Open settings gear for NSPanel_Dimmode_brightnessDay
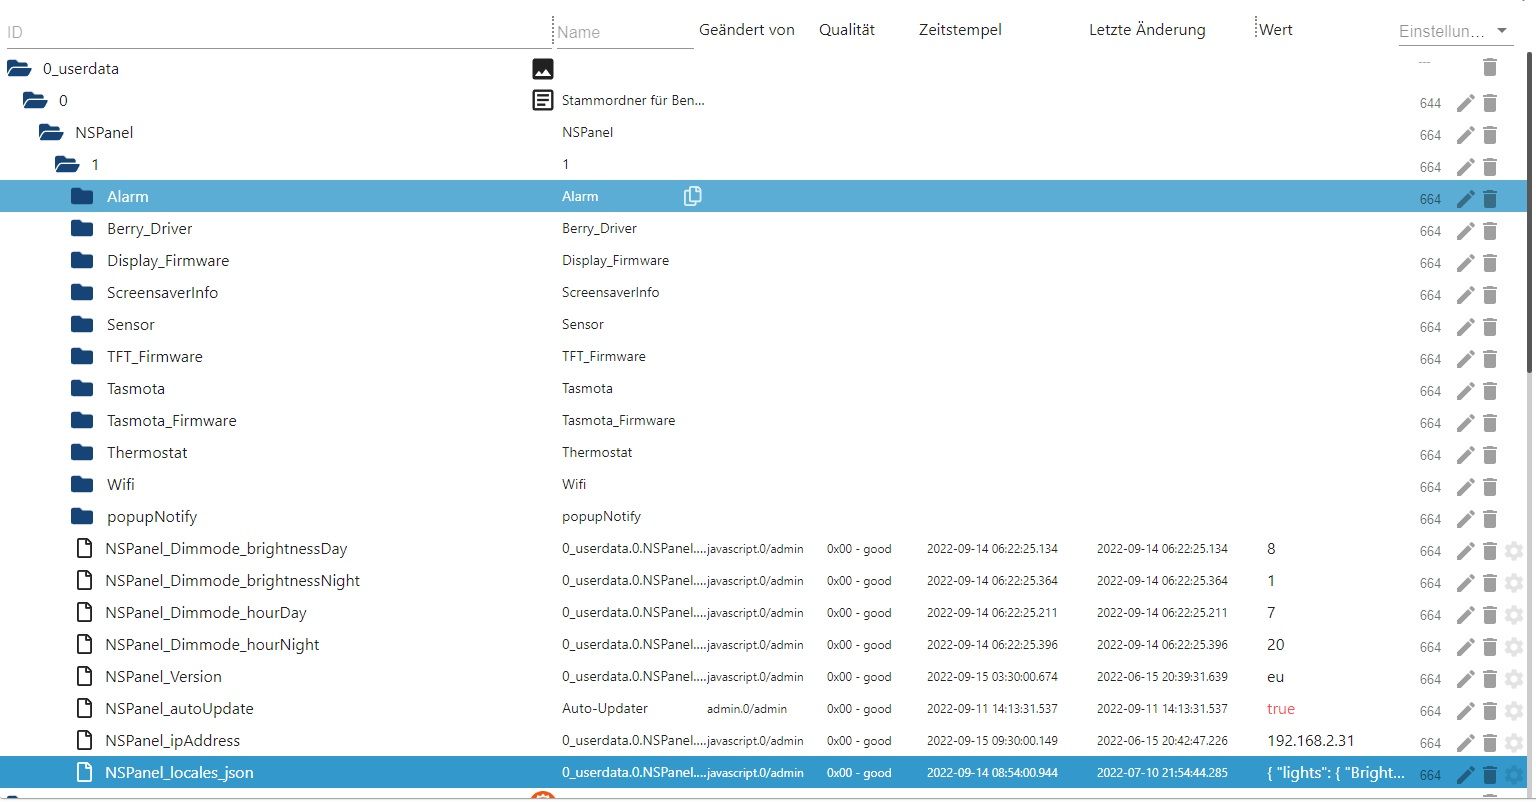 pyautogui.click(x=1514, y=551)
